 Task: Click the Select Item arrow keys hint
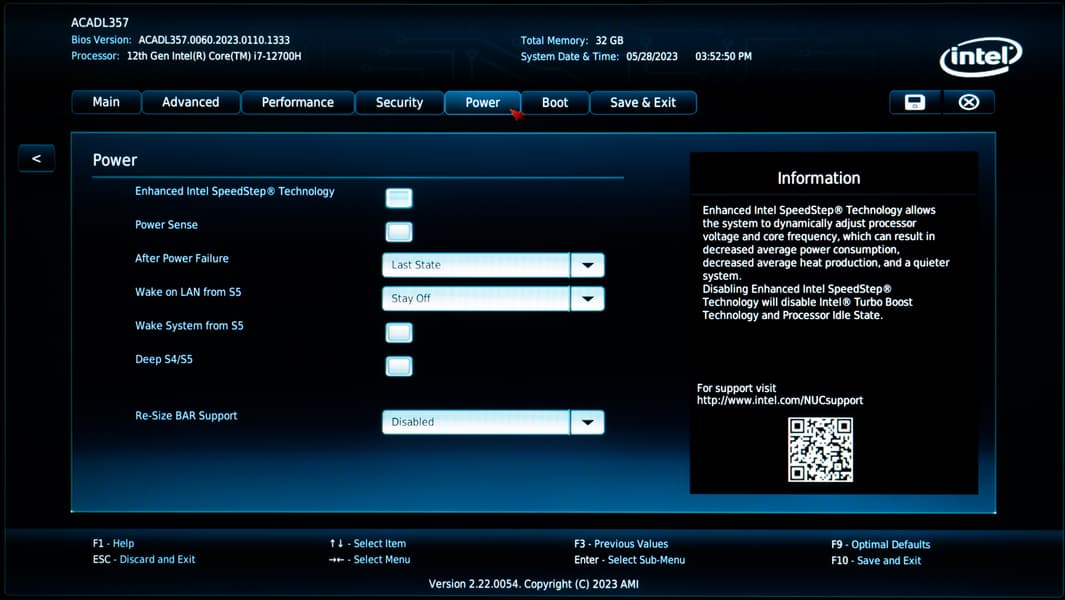click(367, 544)
